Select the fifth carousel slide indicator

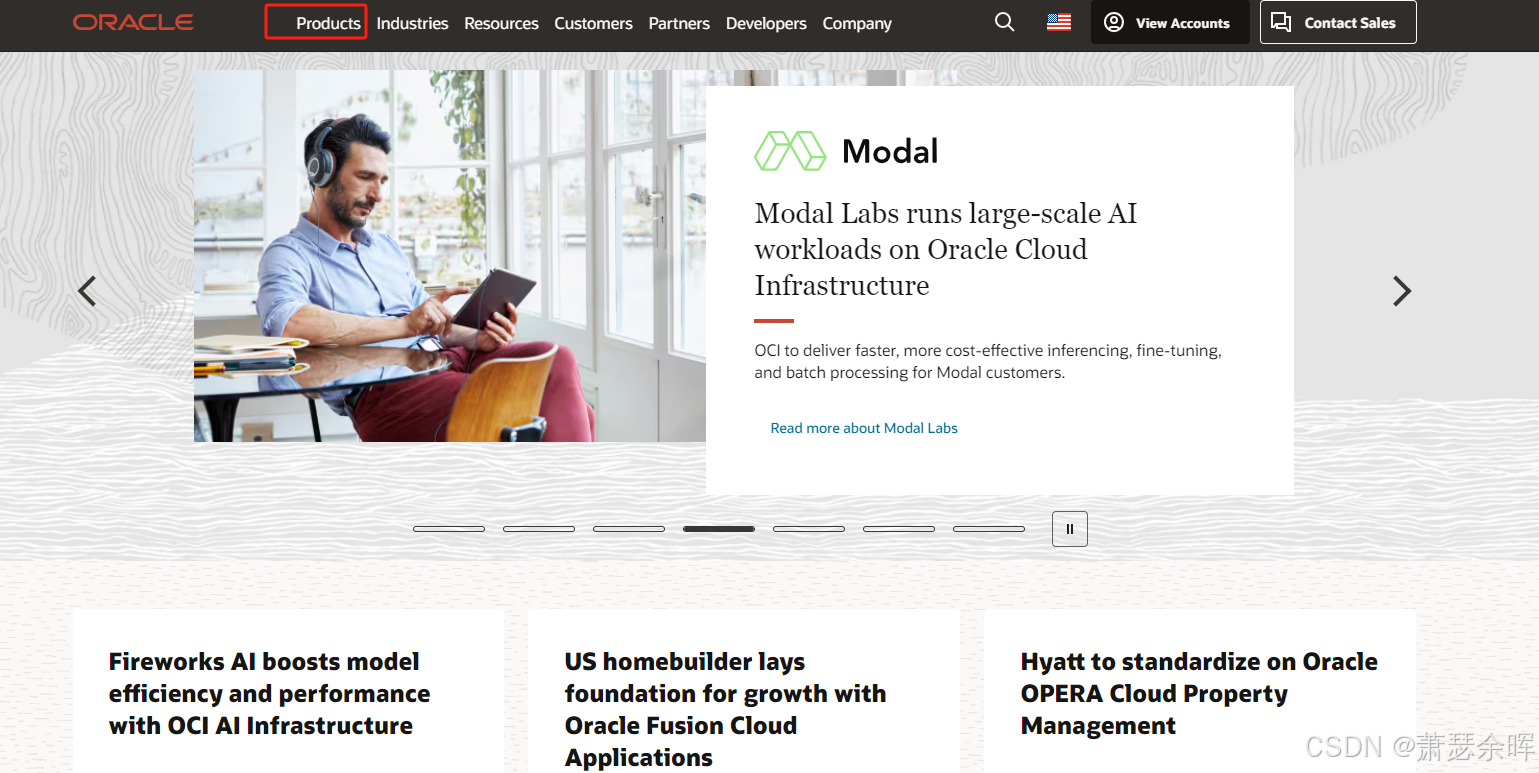pos(809,529)
